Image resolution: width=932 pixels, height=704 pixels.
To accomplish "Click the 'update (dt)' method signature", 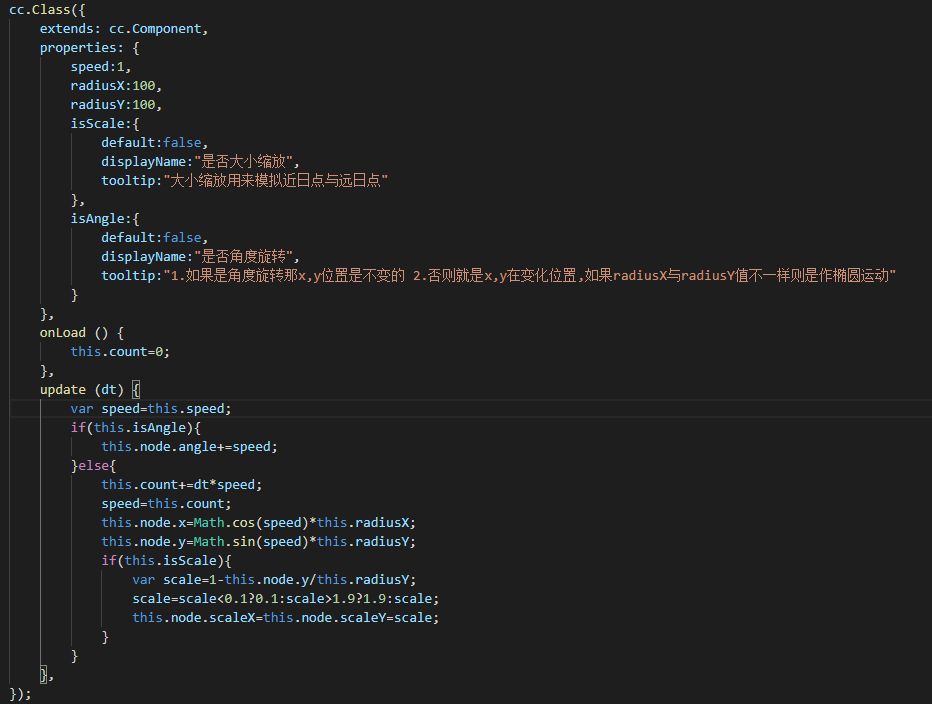I will pos(84,389).
